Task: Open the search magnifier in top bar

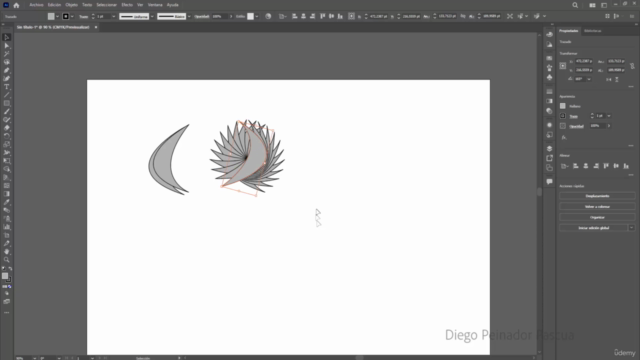Action: coord(575,5)
